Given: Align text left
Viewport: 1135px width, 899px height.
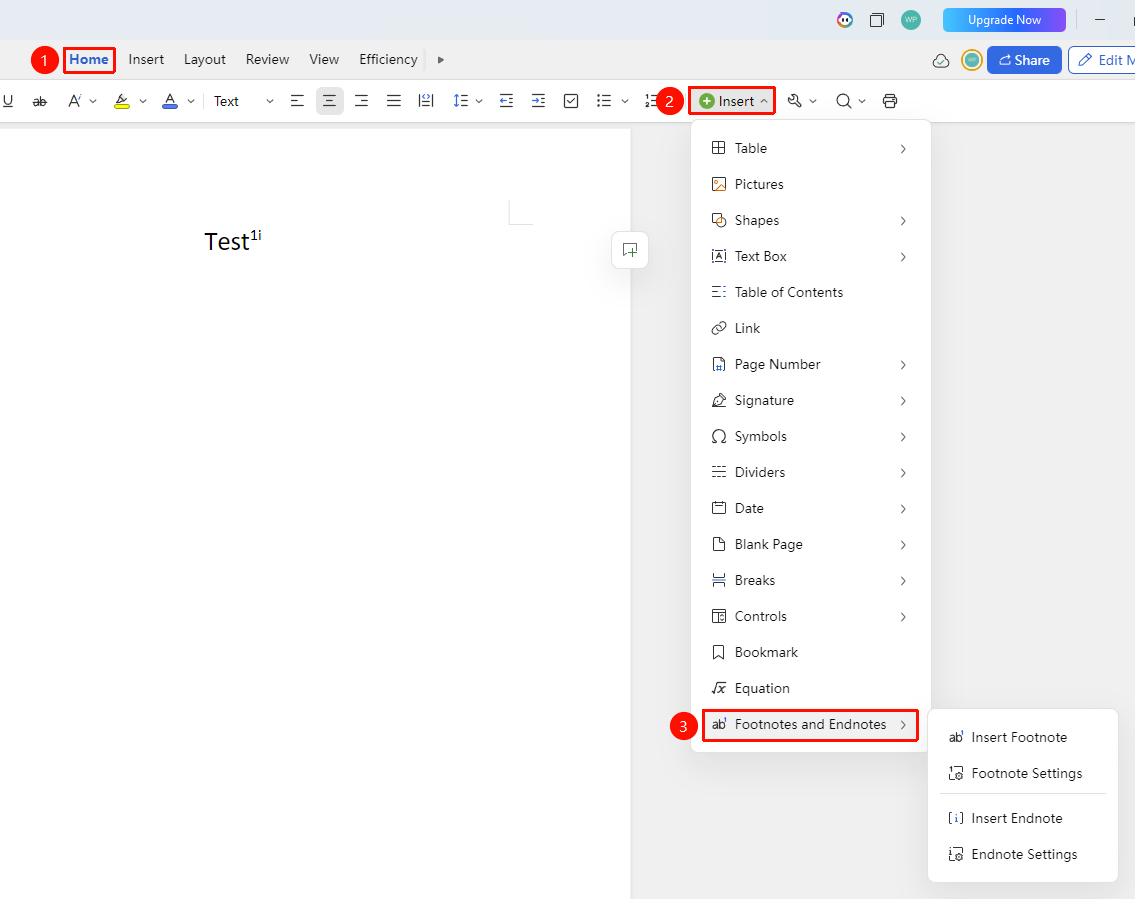Looking at the screenshot, I should [x=297, y=101].
